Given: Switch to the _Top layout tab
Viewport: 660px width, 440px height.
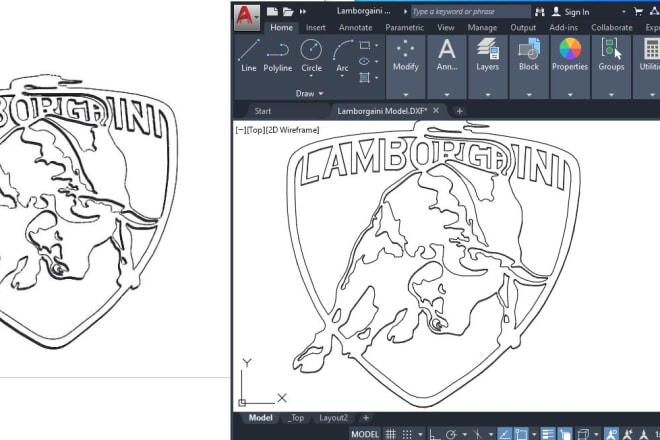Looking at the screenshot, I should 296,418.
